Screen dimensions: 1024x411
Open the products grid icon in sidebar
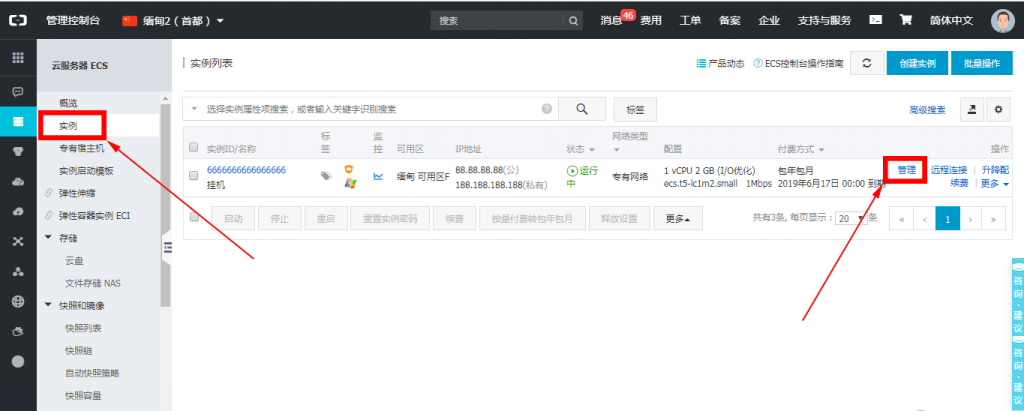18,58
